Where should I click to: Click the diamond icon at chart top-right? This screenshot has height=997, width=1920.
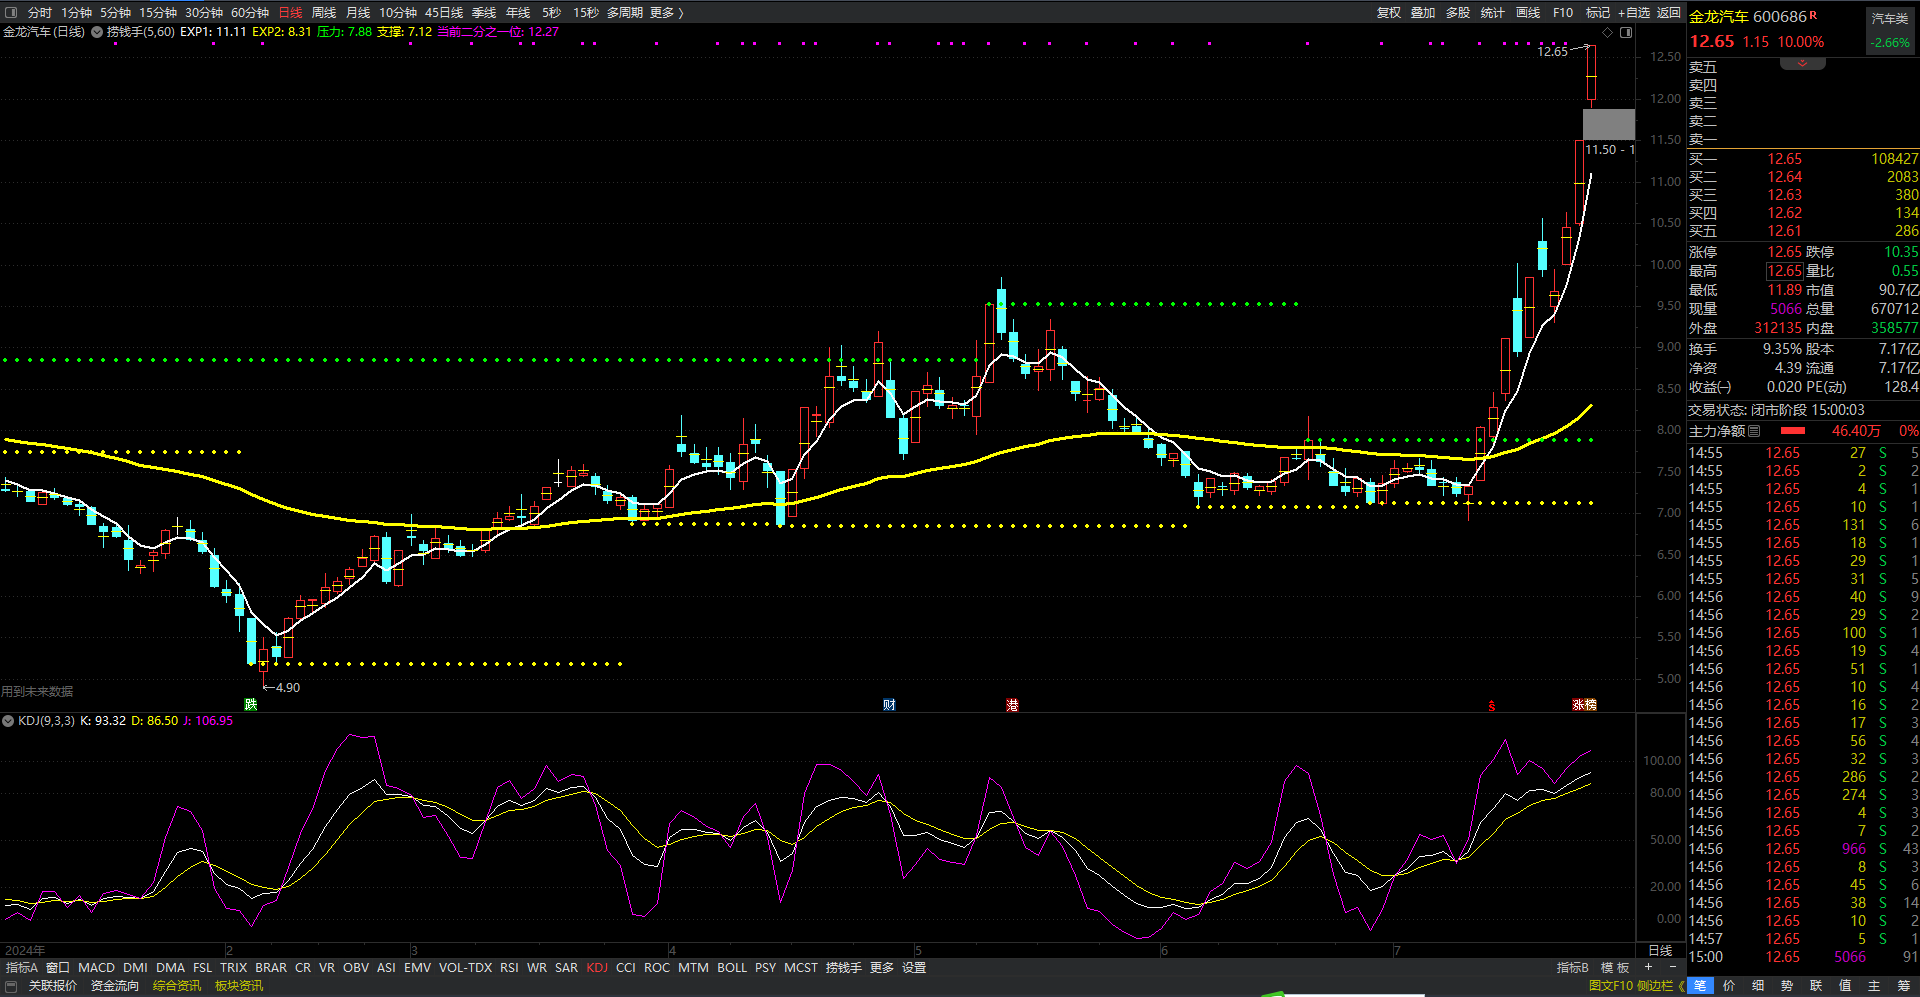click(x=1607, y=33)
